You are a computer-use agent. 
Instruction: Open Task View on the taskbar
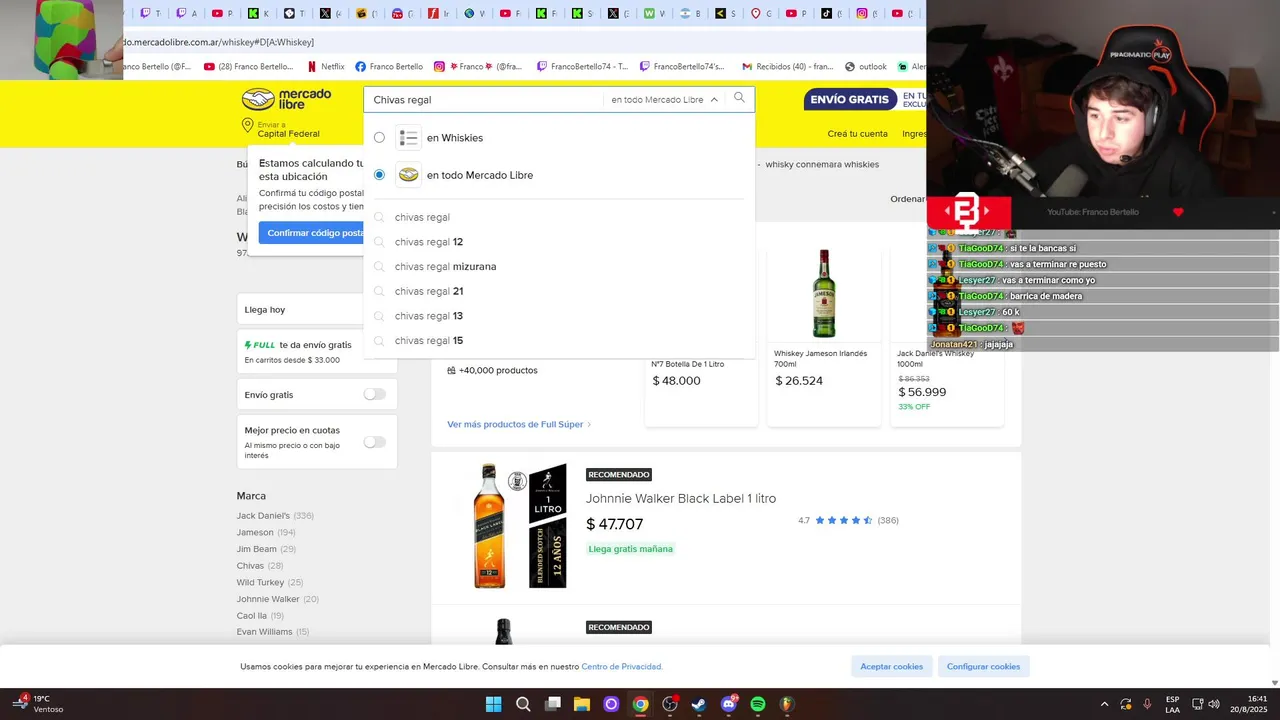[x=552, y=704]
